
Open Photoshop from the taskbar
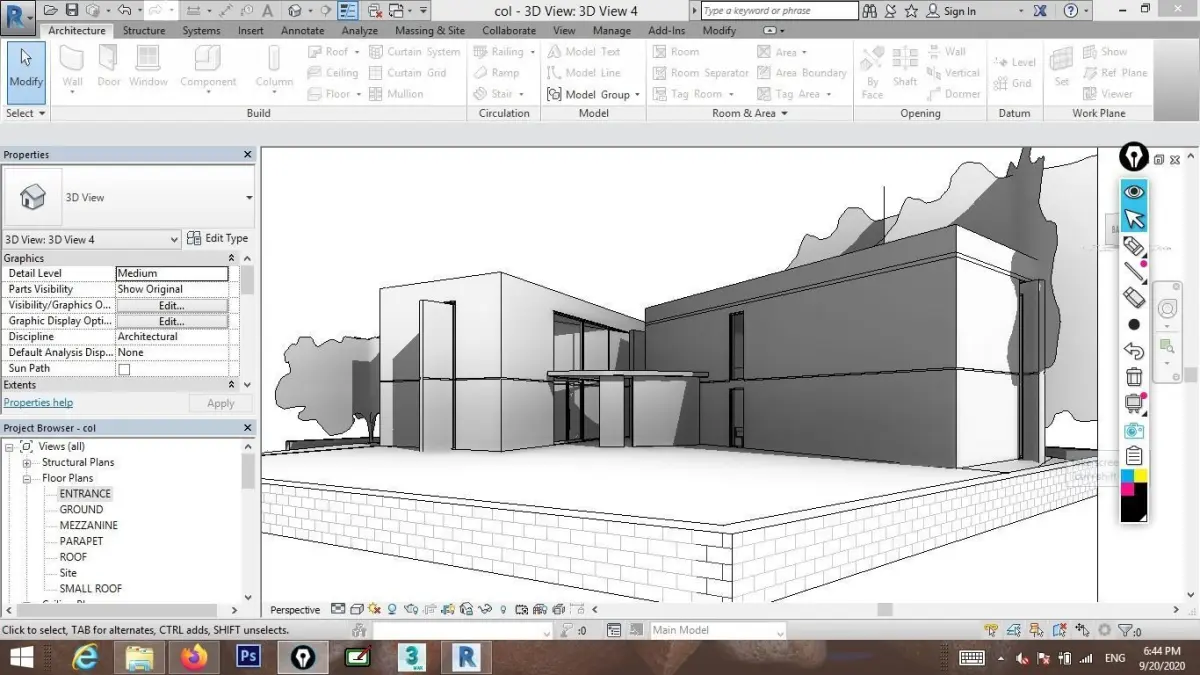(x=248, y=657)
